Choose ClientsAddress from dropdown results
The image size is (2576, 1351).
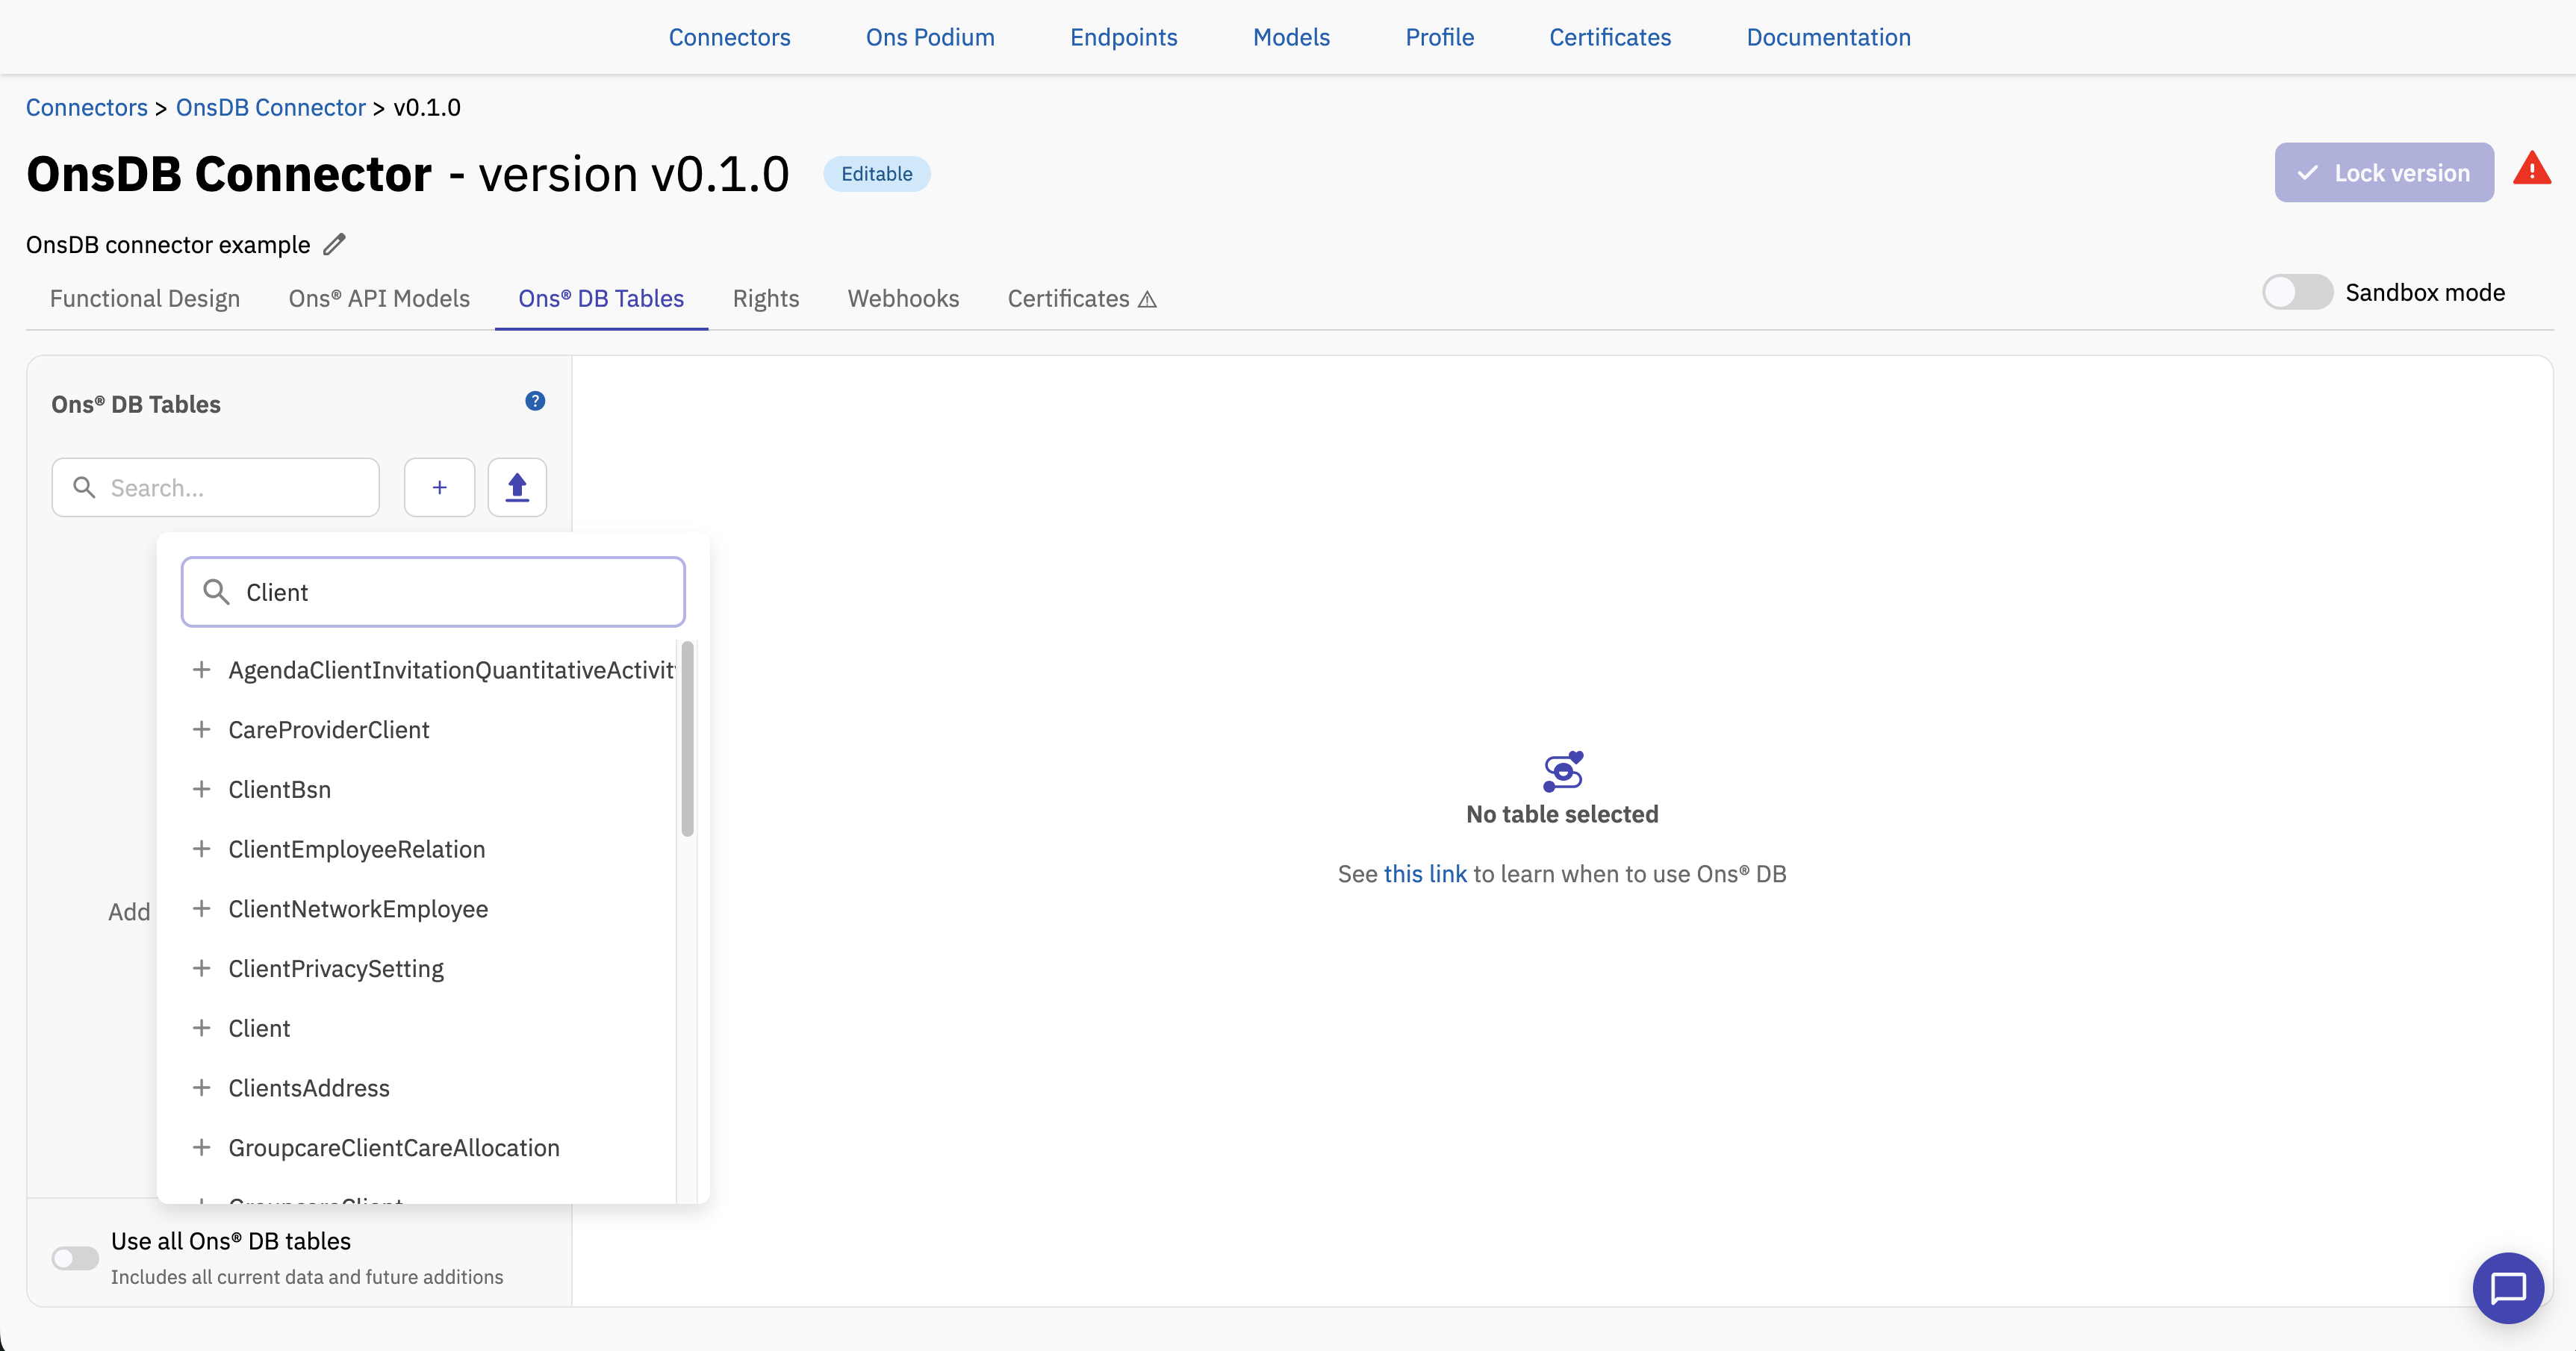click(x=308, y=1088)
